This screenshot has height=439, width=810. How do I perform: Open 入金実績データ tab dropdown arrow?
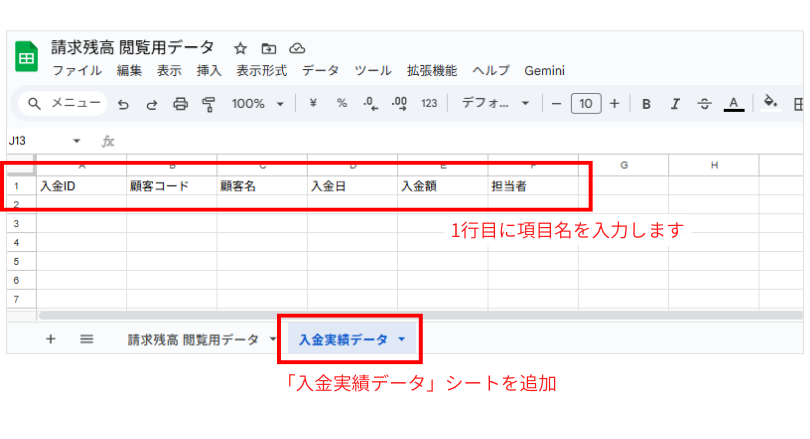402,339
